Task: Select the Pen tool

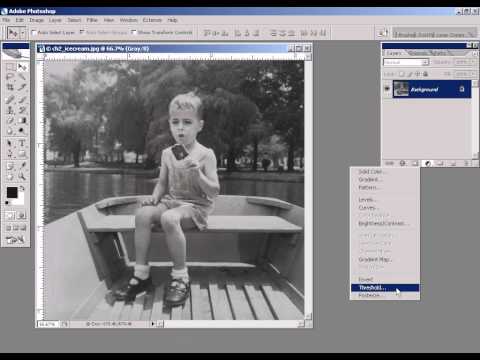Action: tap(10, 154)
